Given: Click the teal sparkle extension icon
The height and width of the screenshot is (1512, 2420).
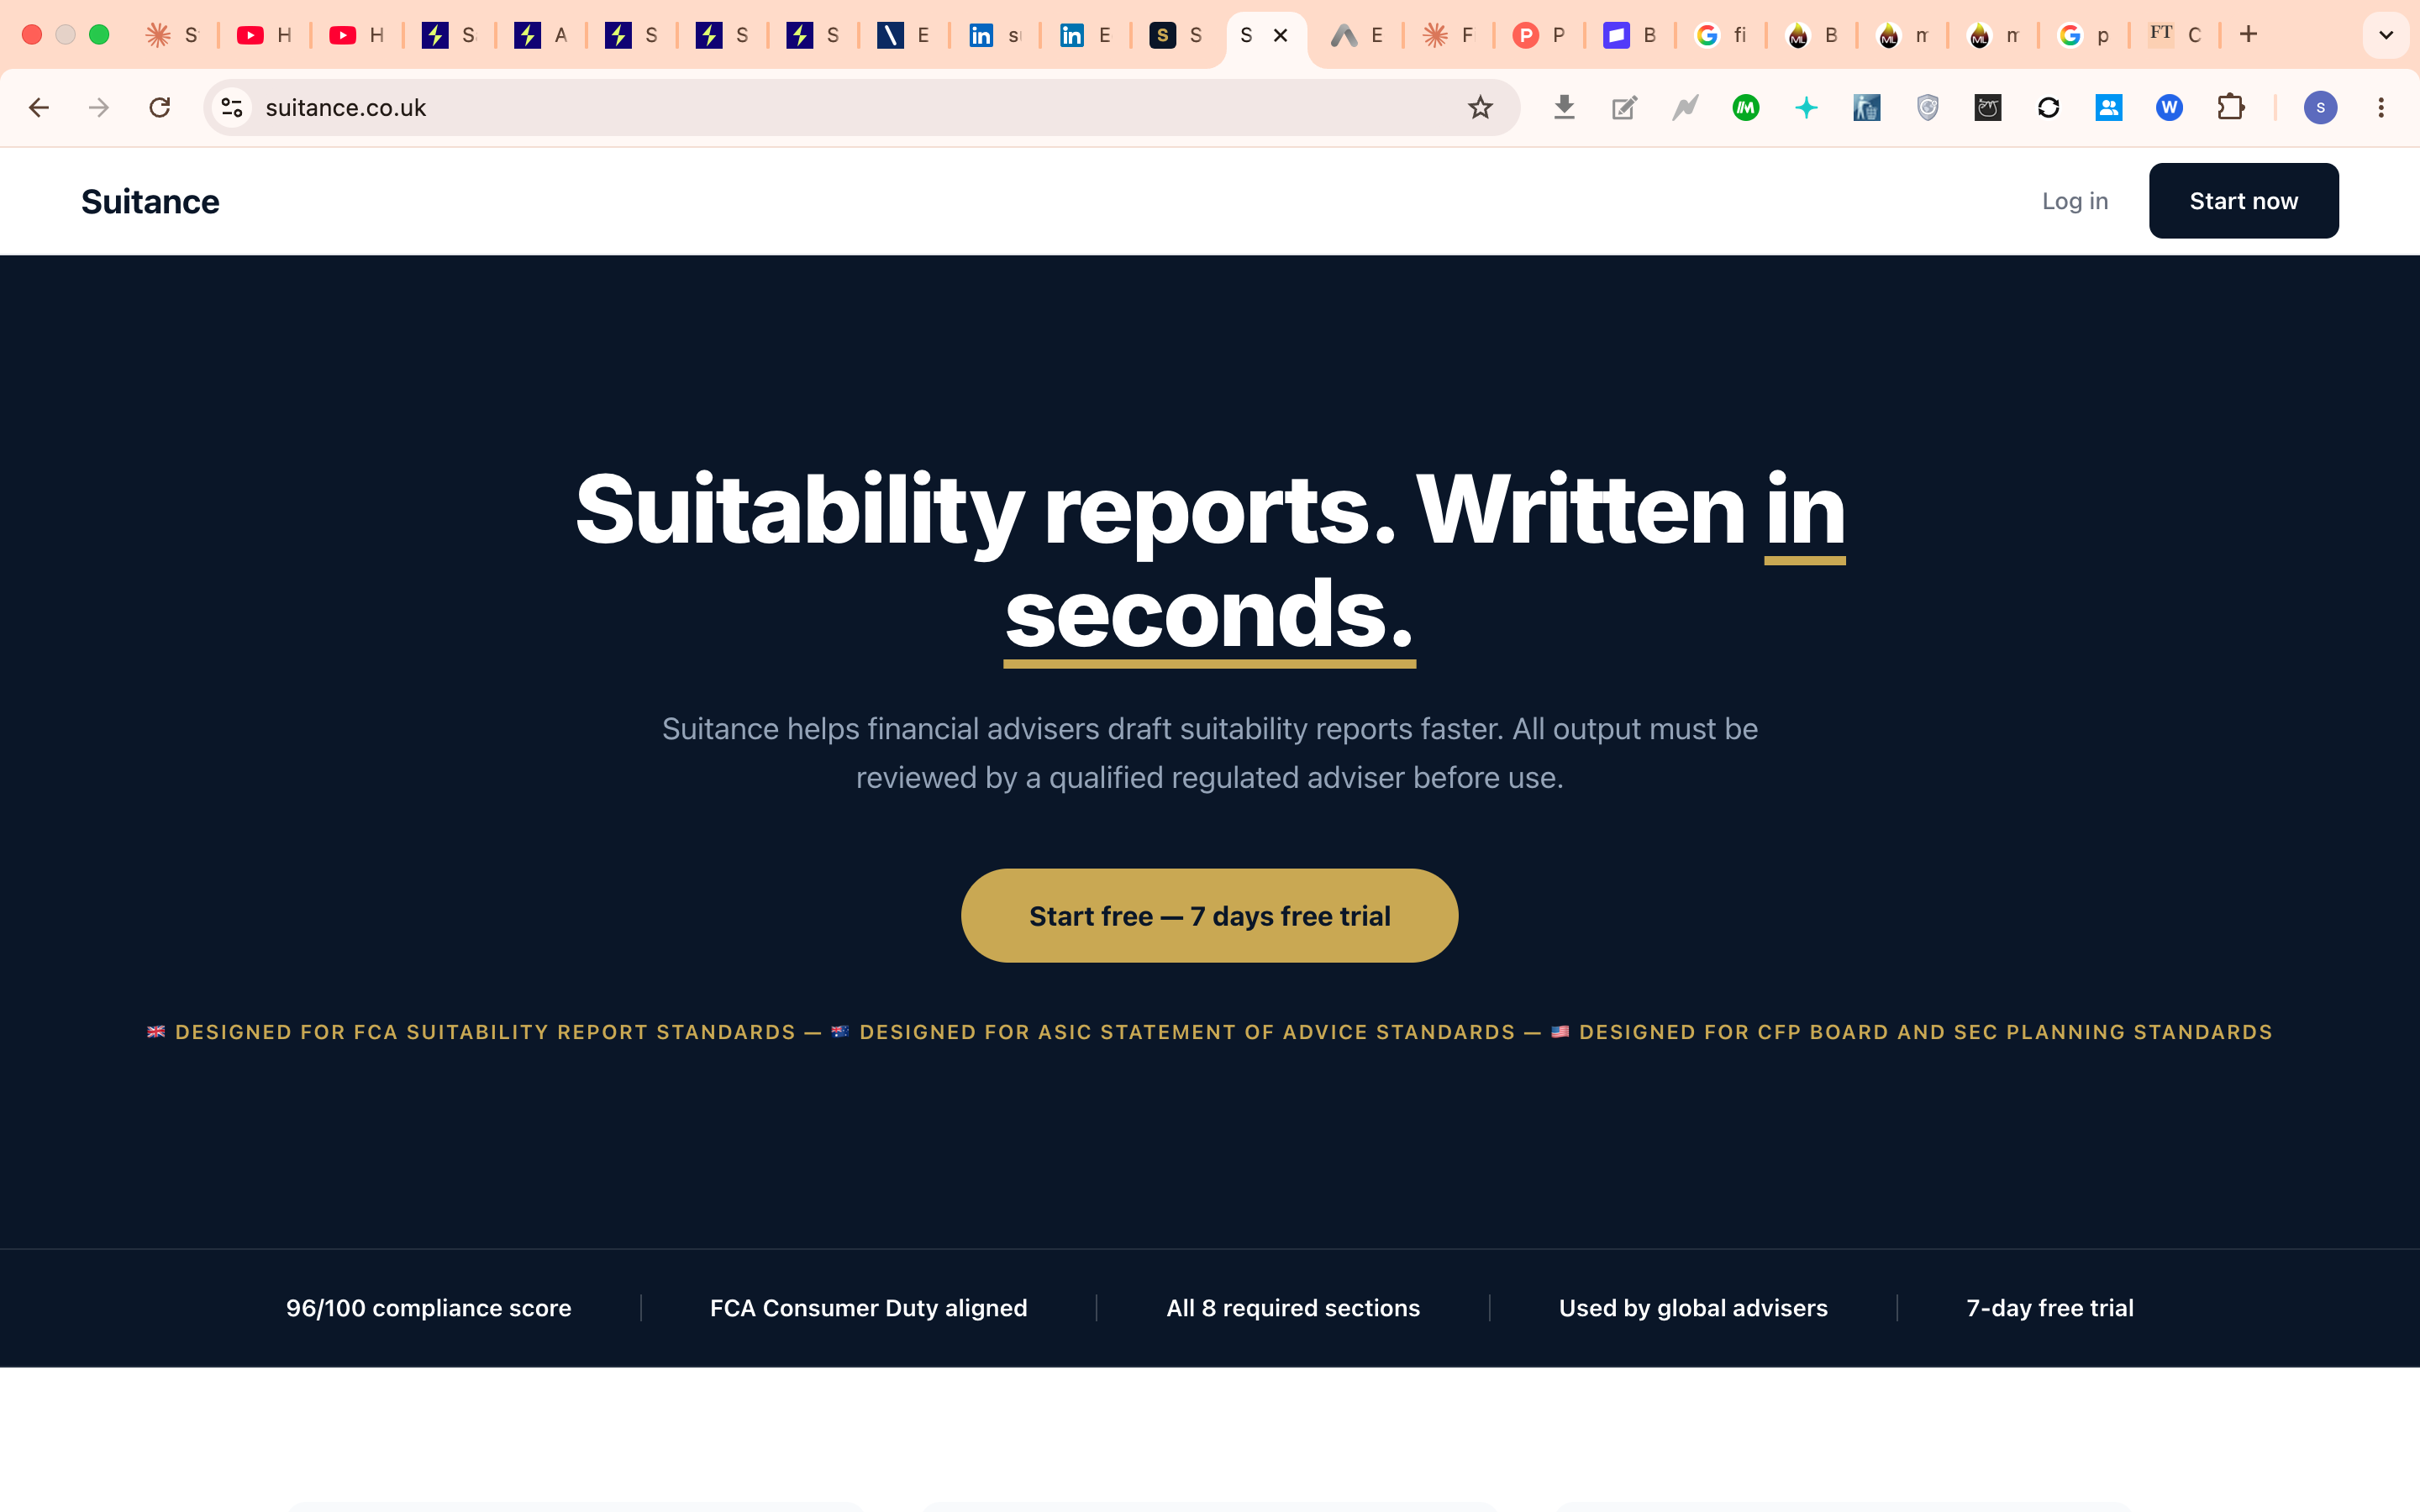Looking at the screenshot, I should (1806, 107).
